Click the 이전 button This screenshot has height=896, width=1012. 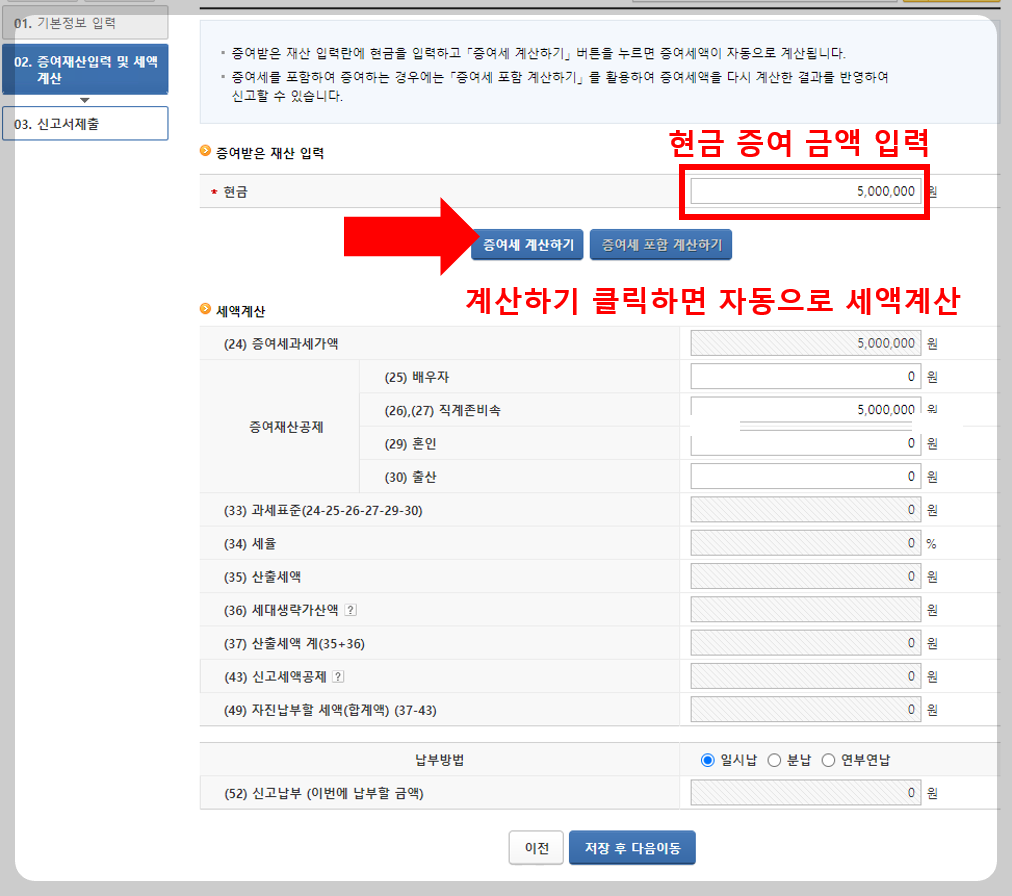(x=536, y=846)
